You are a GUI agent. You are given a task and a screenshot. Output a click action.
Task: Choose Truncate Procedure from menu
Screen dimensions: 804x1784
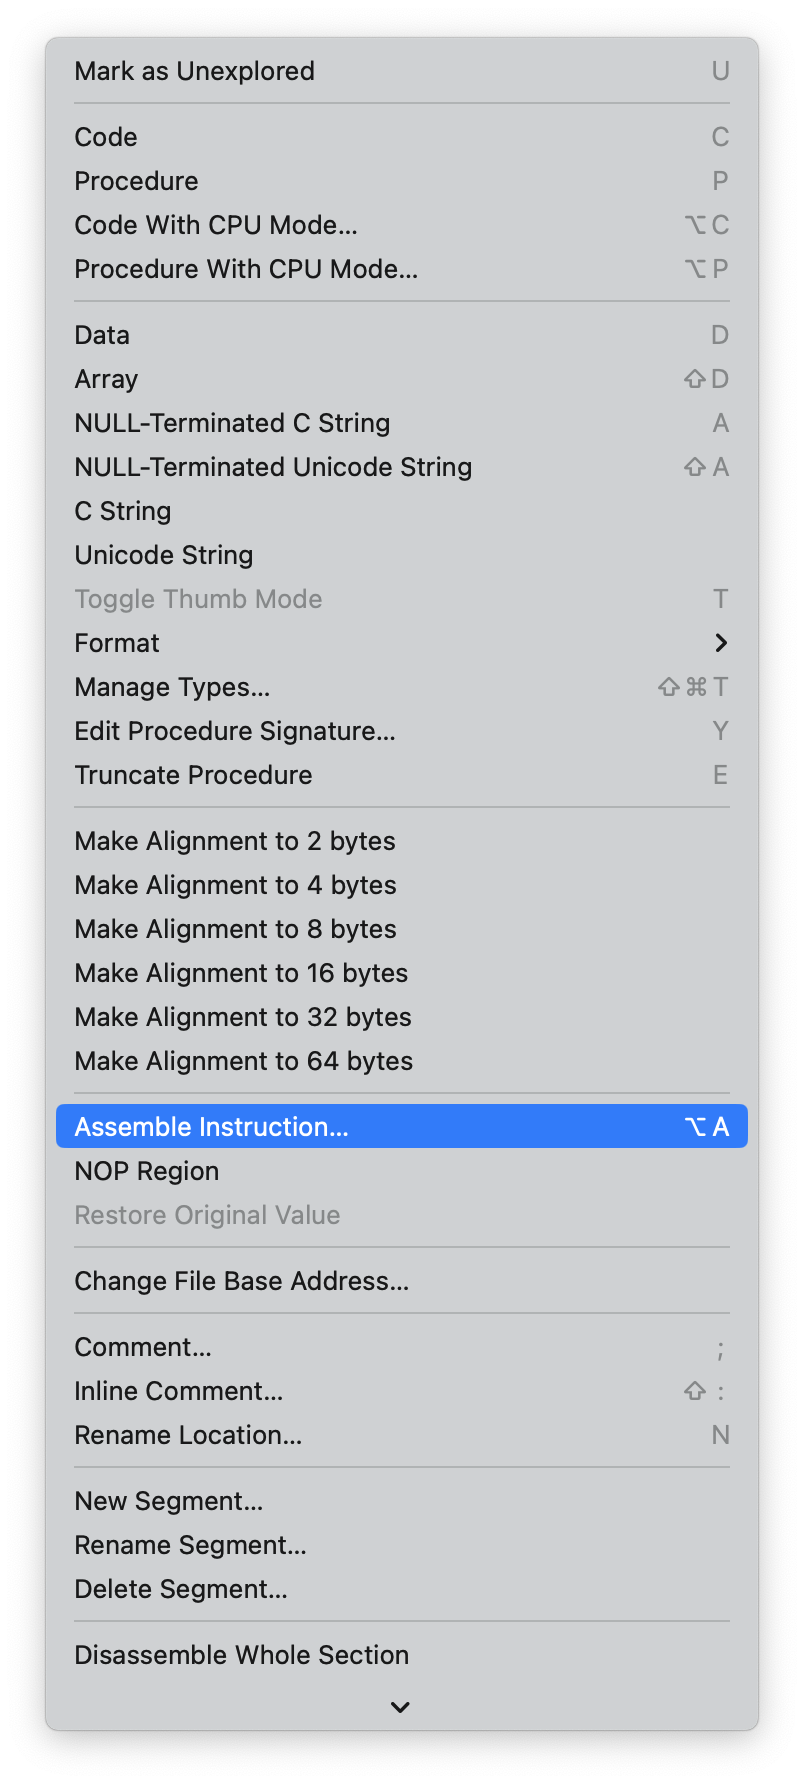tap(193, 775)
